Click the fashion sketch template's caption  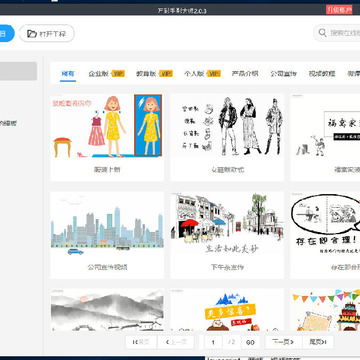click(227, 170)
